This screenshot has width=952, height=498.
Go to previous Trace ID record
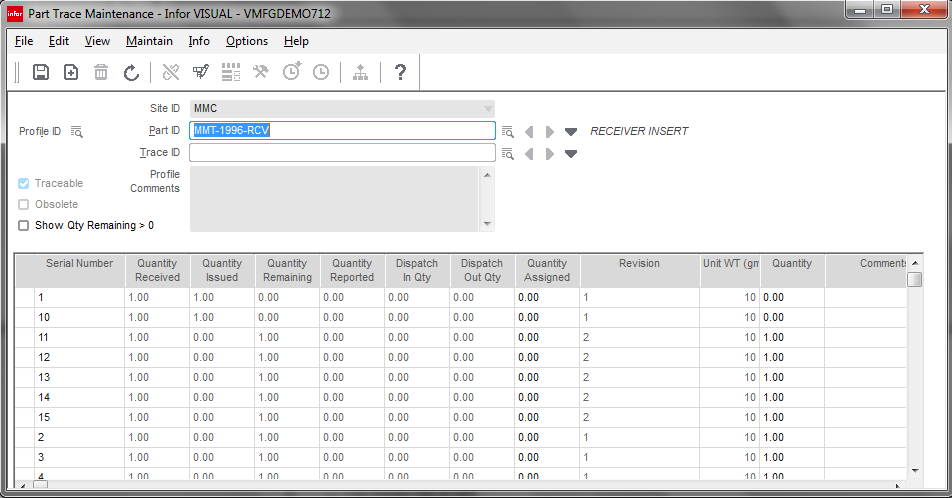click(529, 154)
